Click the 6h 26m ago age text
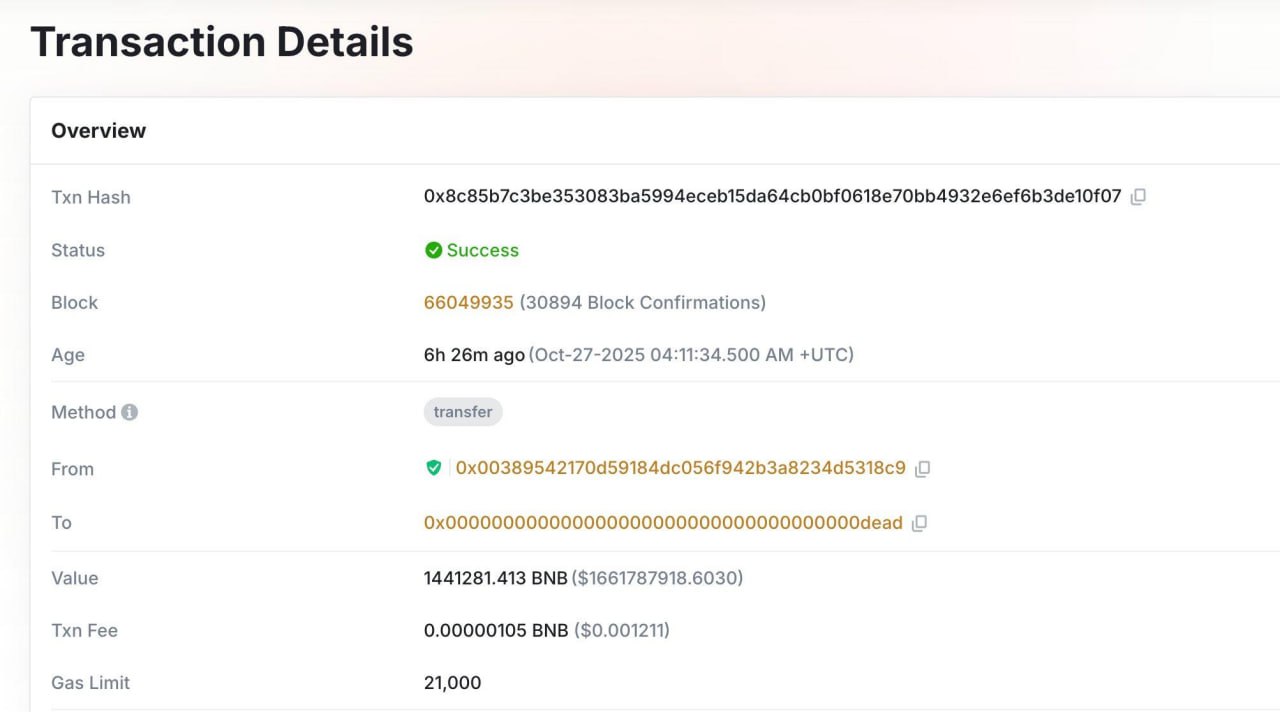Image resolution: width=1280 pixels, height=712 pixels. click(x=474, y=355)
